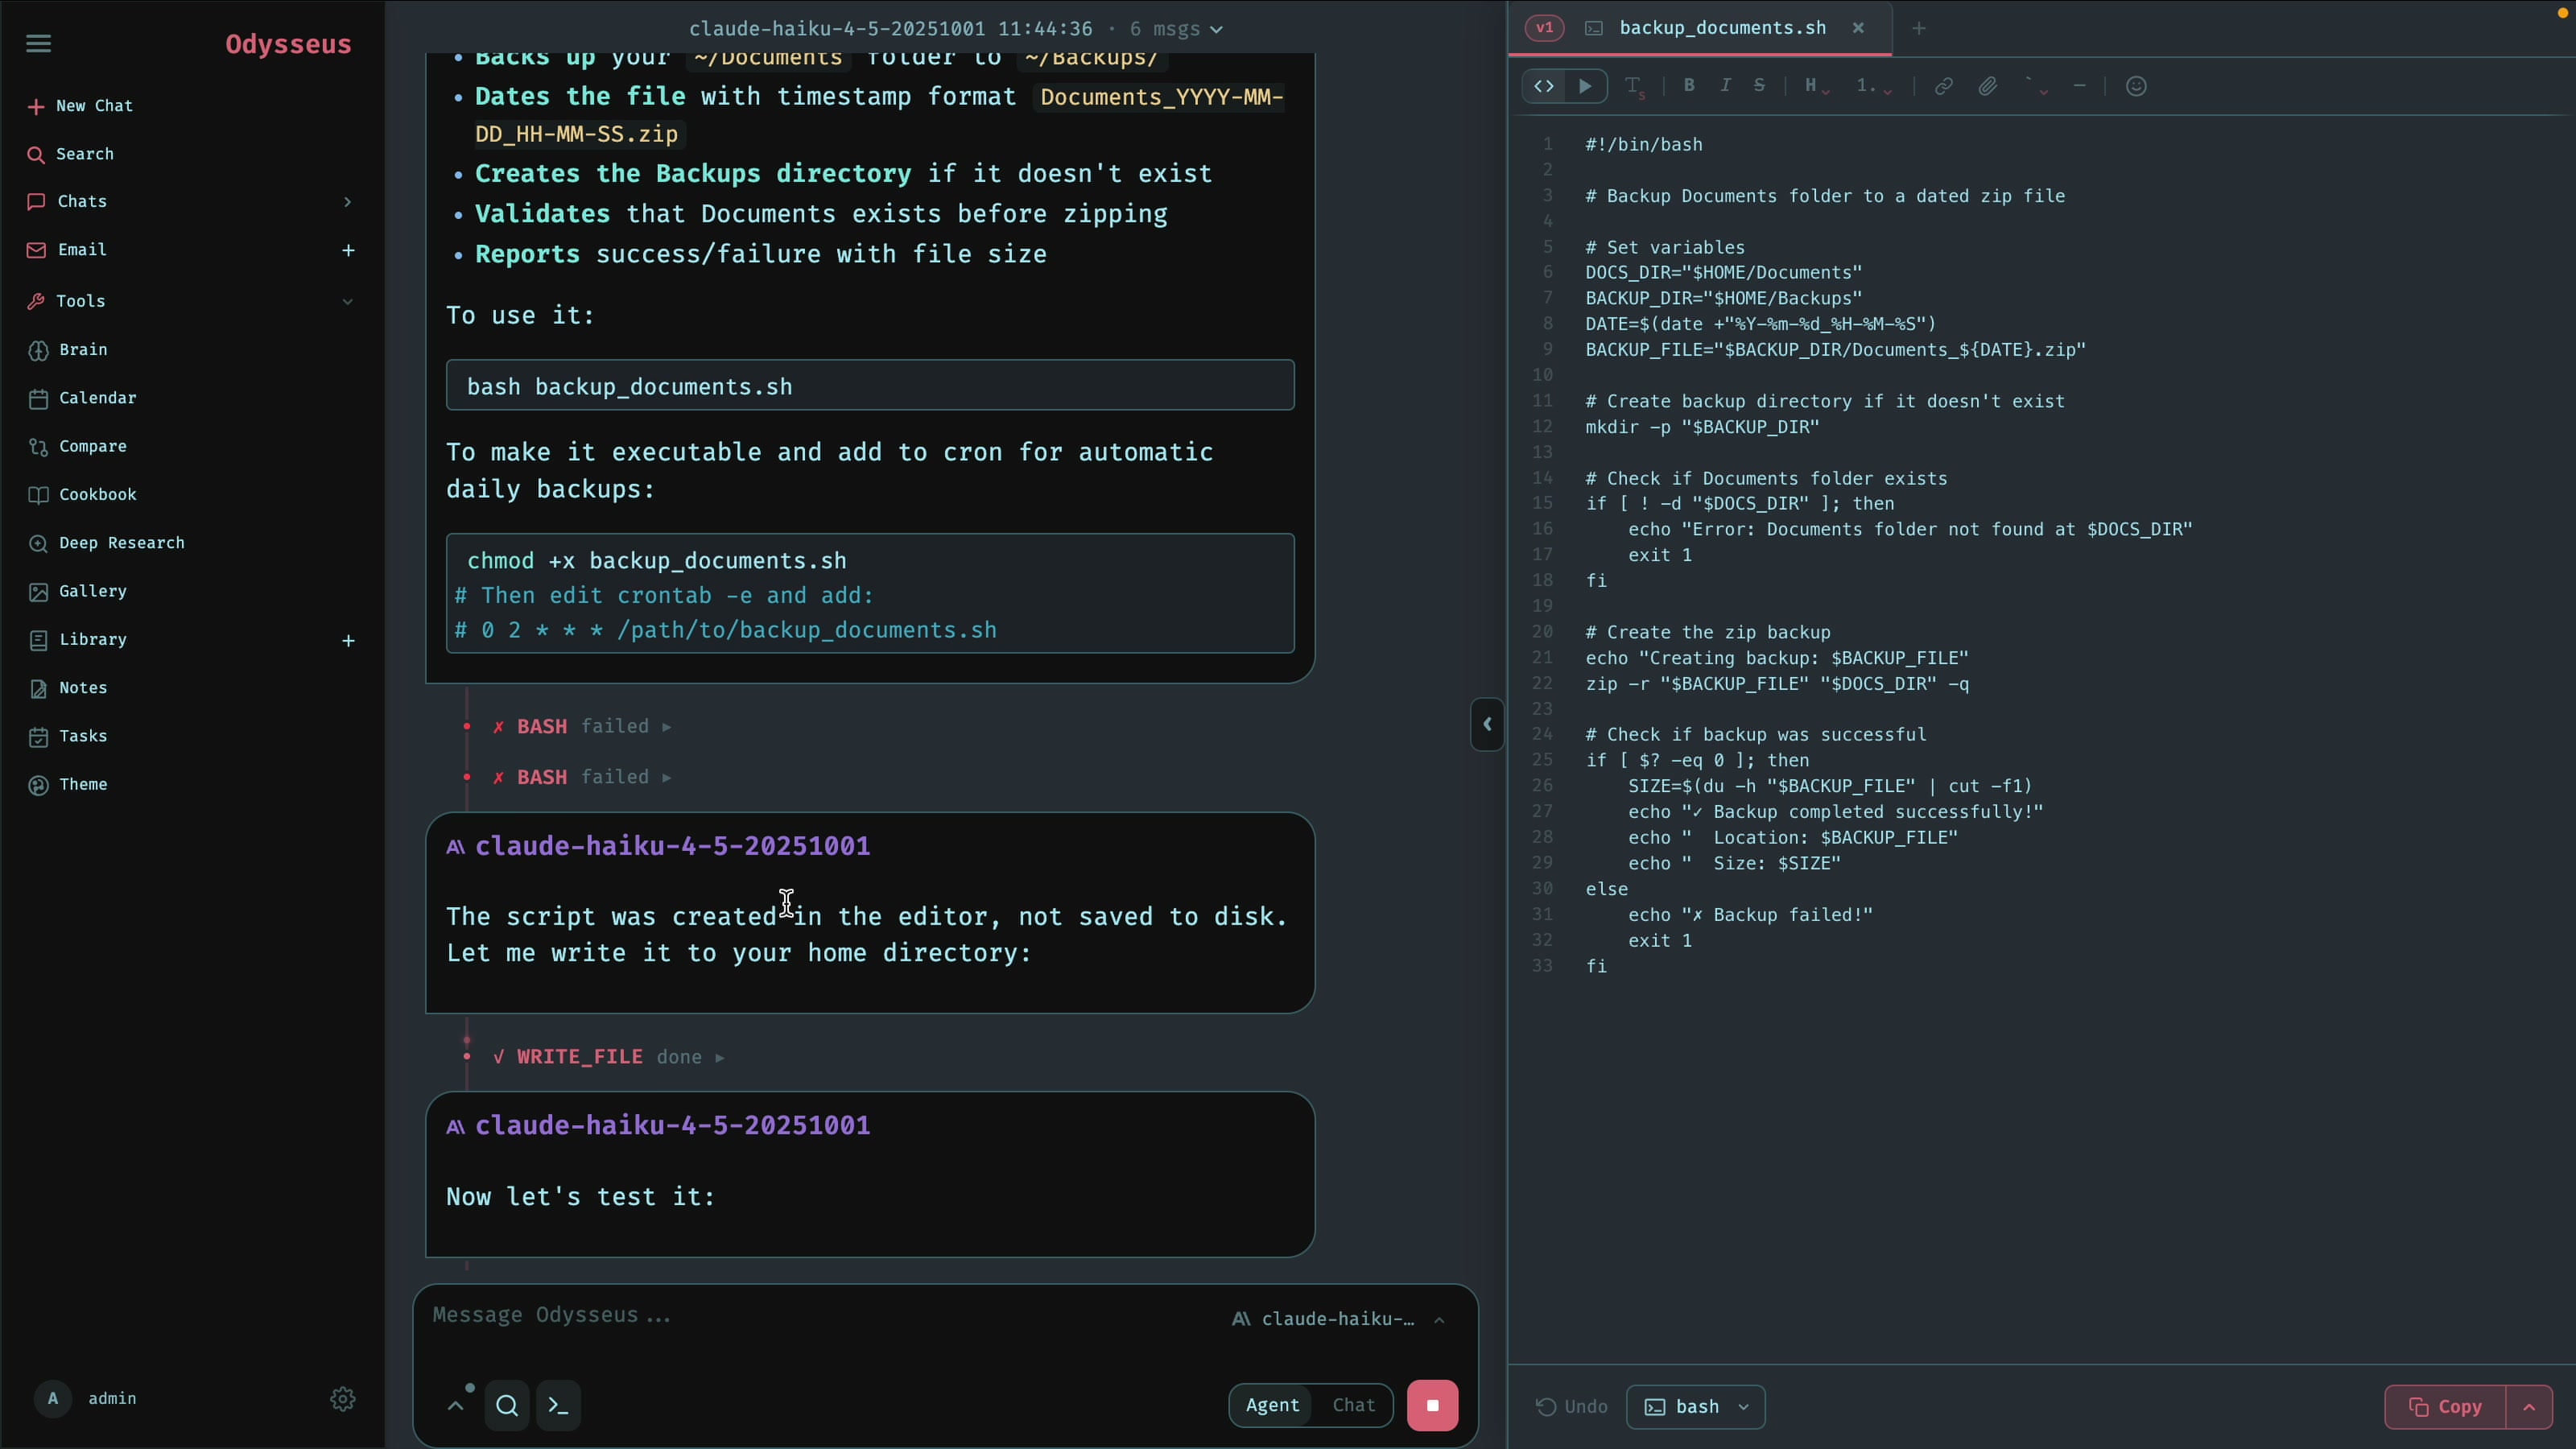The width and height of the screenshot is (2576, 1449).
Task: Undo the last editor change
Action: pos(1572,1407)
